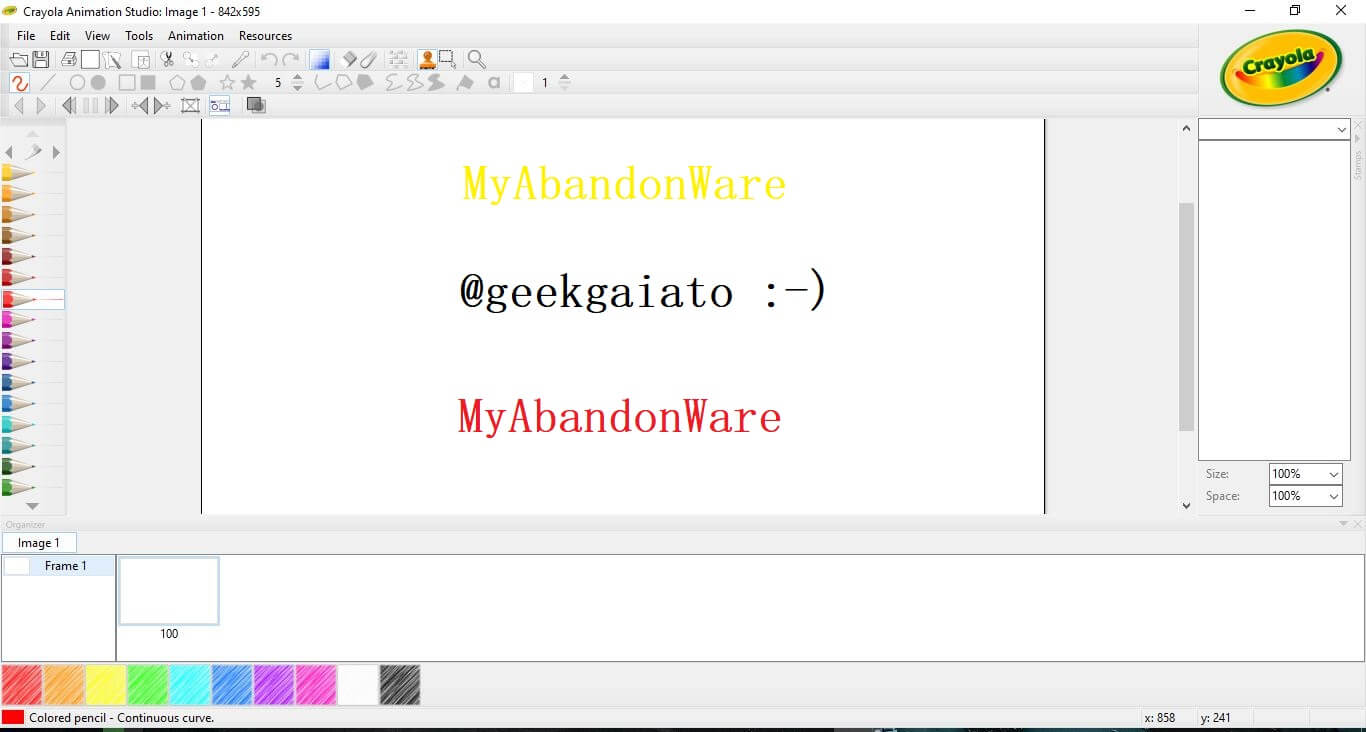Click the canvas vertical scrollbar thumb
The image size is (1366, 732).
coord(1187,316)
